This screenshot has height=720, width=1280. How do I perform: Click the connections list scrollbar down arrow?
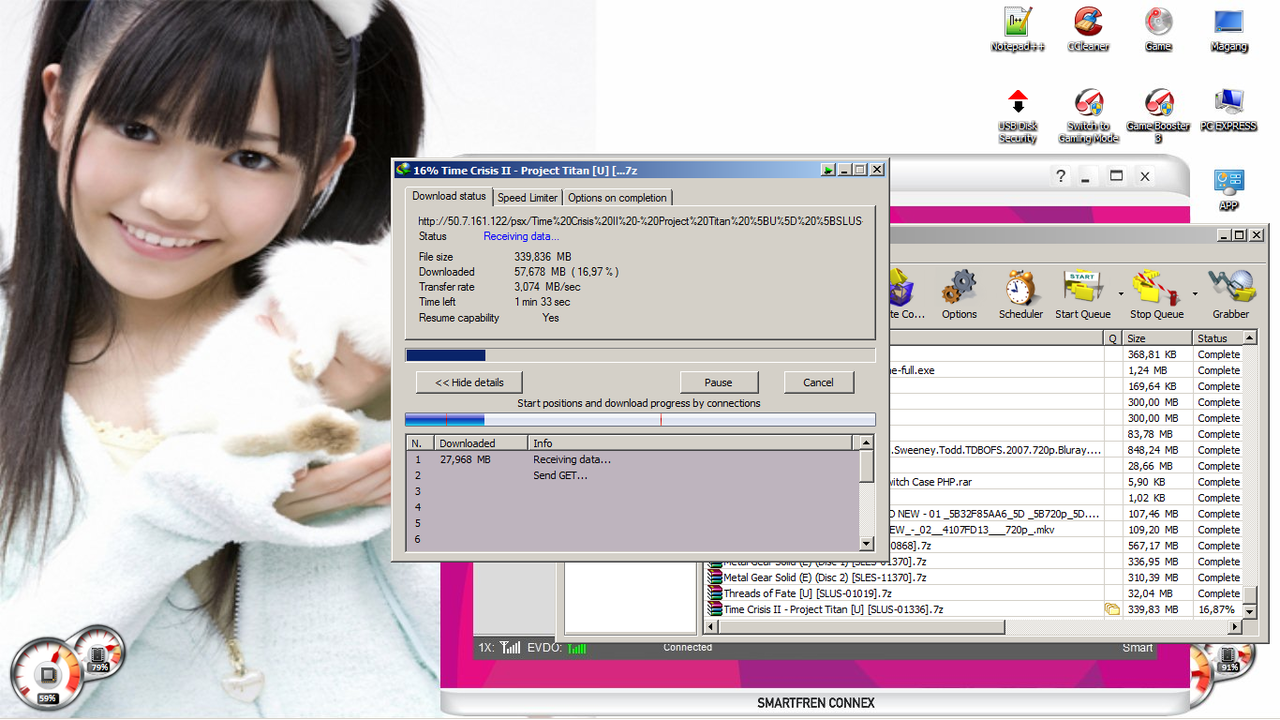click(867, 543)
